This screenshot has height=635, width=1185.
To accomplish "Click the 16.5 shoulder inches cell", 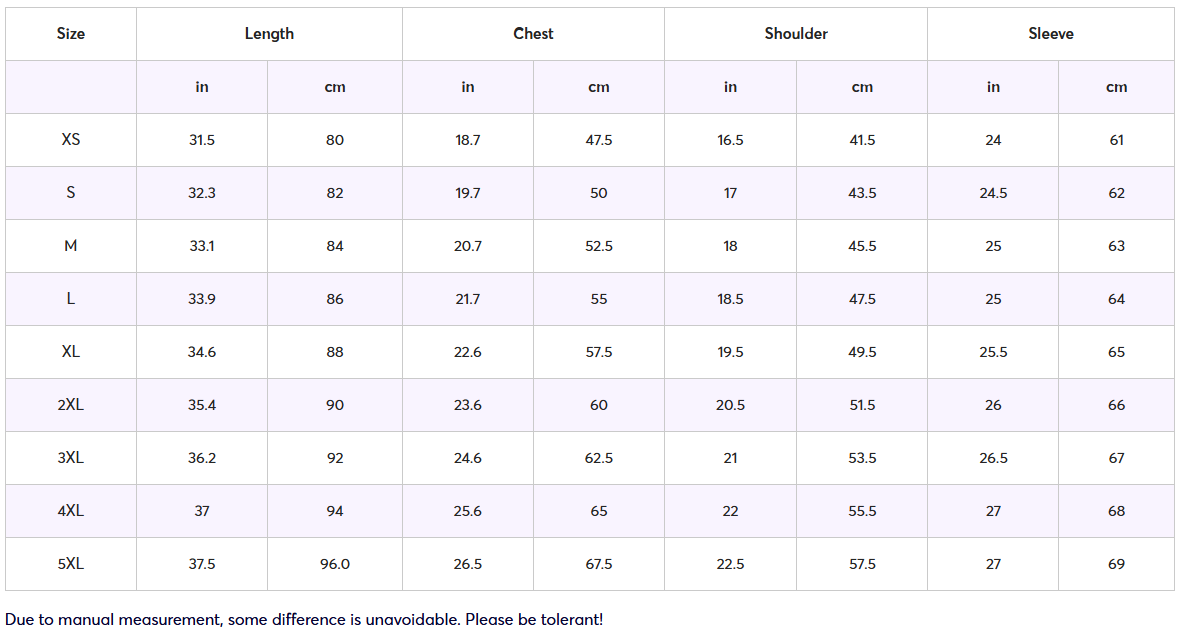I will [731, 140].
